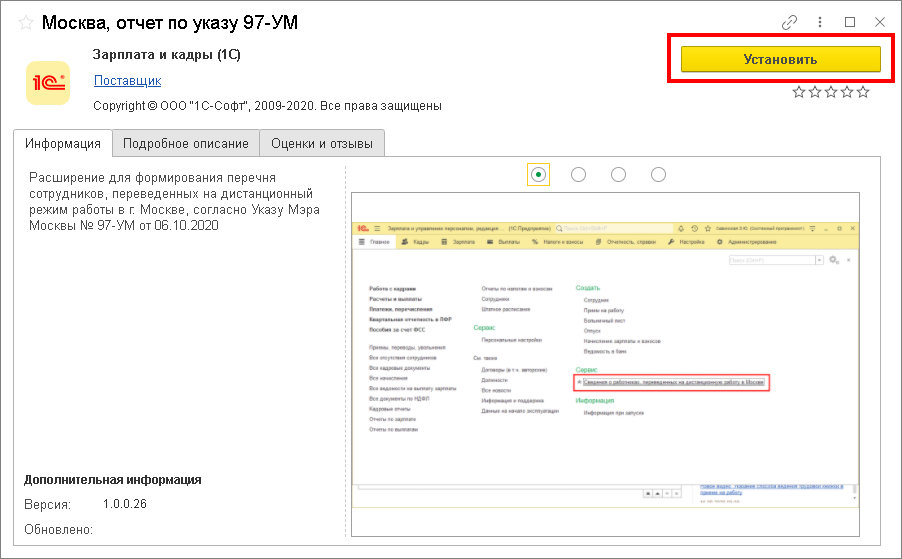Image resolution: width=902 pixels, height=559 pixels.
Task: Rate four stars
Action: pyautogui.click(x=847, y=92)
